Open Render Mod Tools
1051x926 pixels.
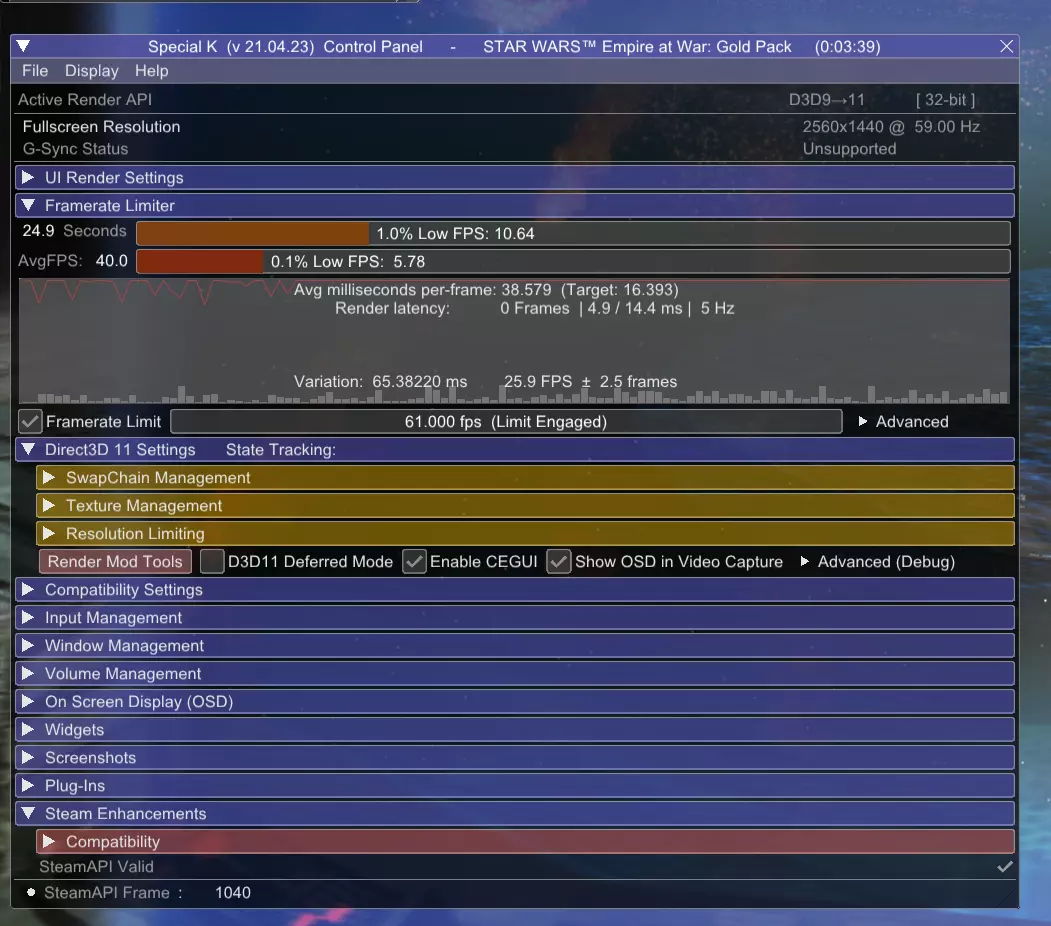click(115, 561)
